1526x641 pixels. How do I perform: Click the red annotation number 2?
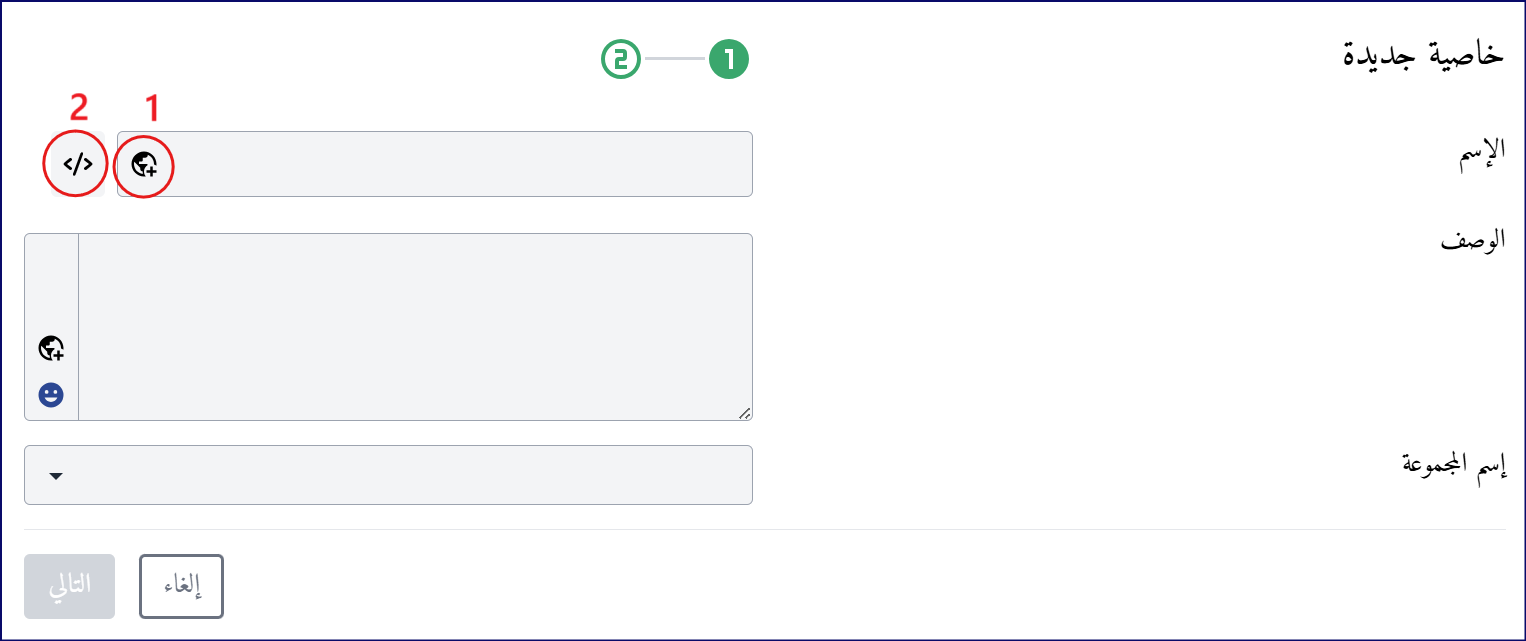78,106
